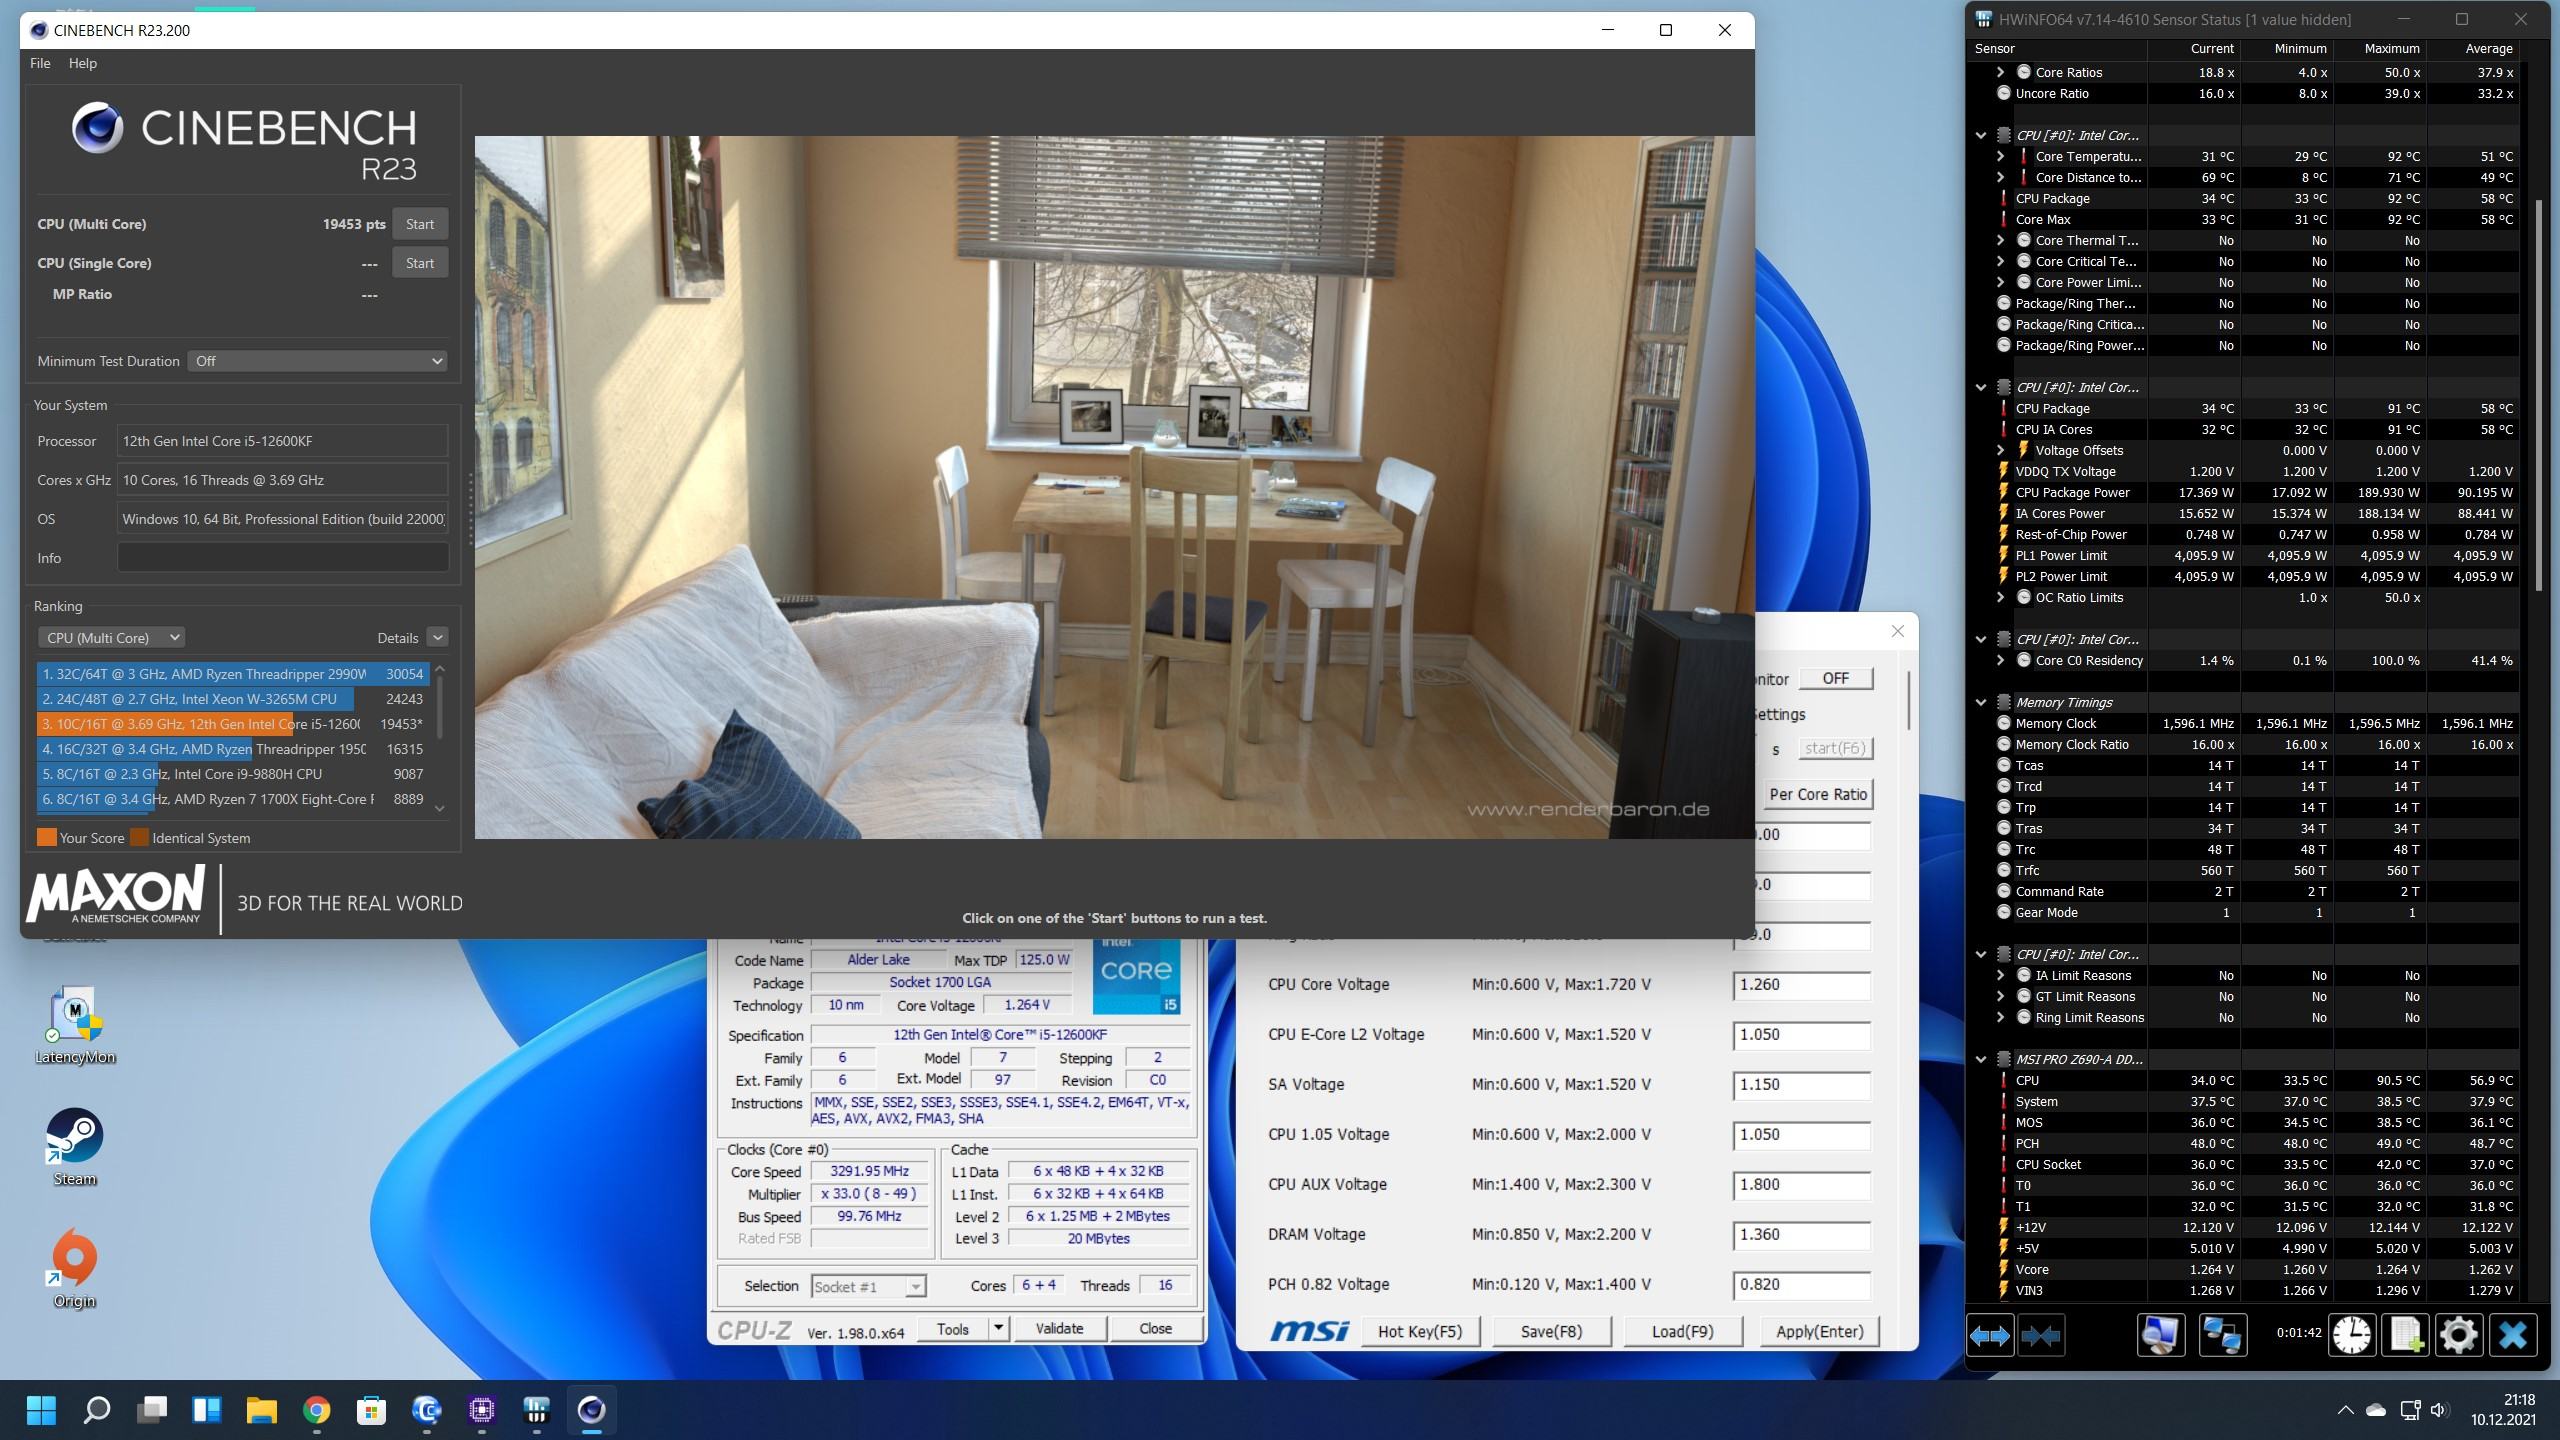Click CPU-Z Tools button
Screen dimensions: 2560x1440
click(x=953, y=1329)
